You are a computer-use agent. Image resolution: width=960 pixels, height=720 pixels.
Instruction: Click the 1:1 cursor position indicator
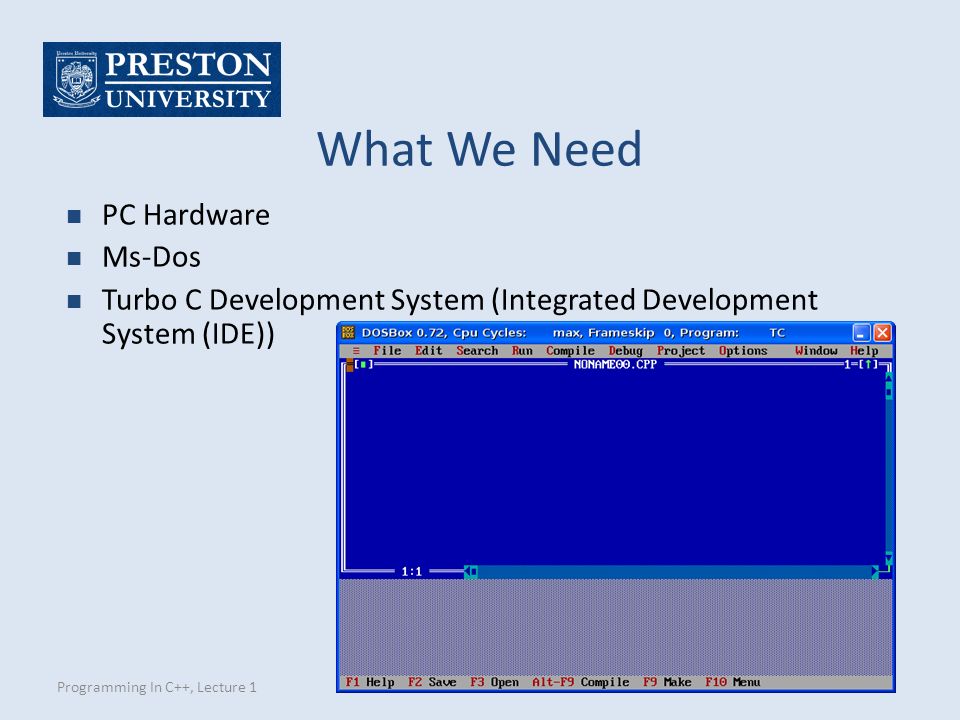coord(411,572)
